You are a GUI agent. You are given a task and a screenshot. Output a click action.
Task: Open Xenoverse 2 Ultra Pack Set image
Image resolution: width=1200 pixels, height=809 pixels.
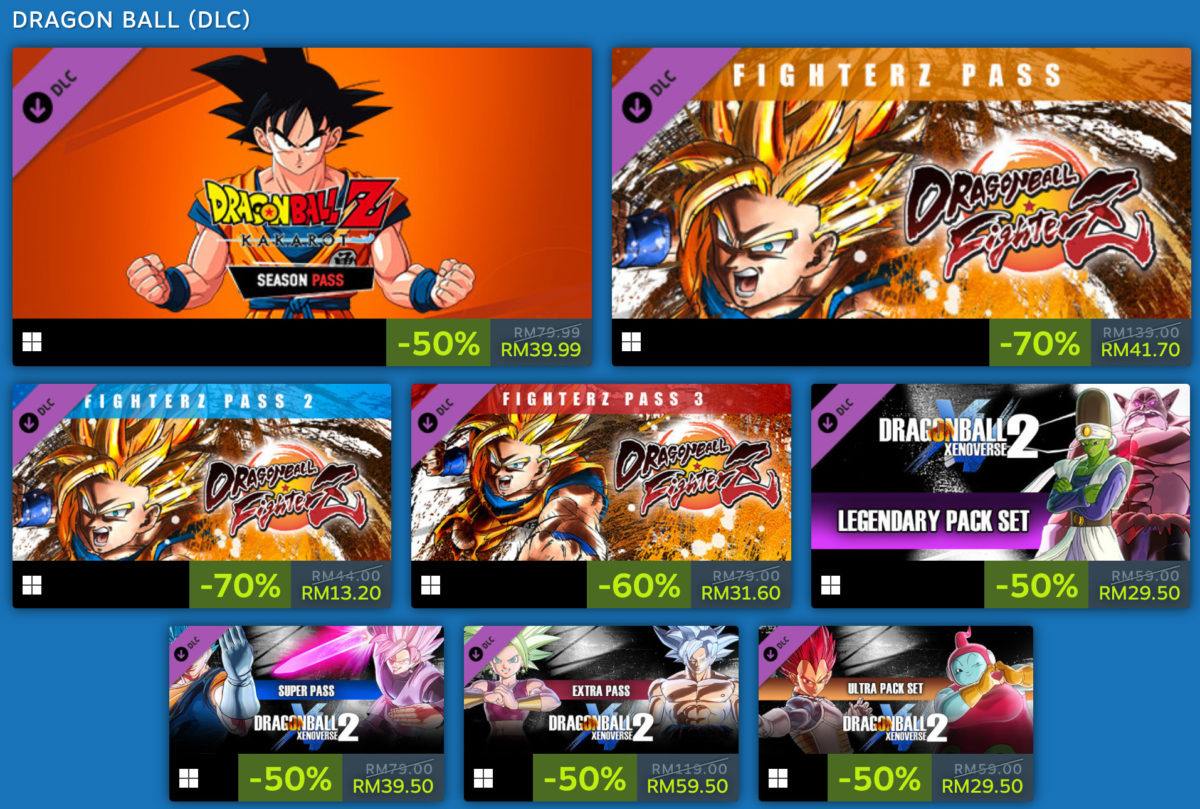tap(895, 690)
